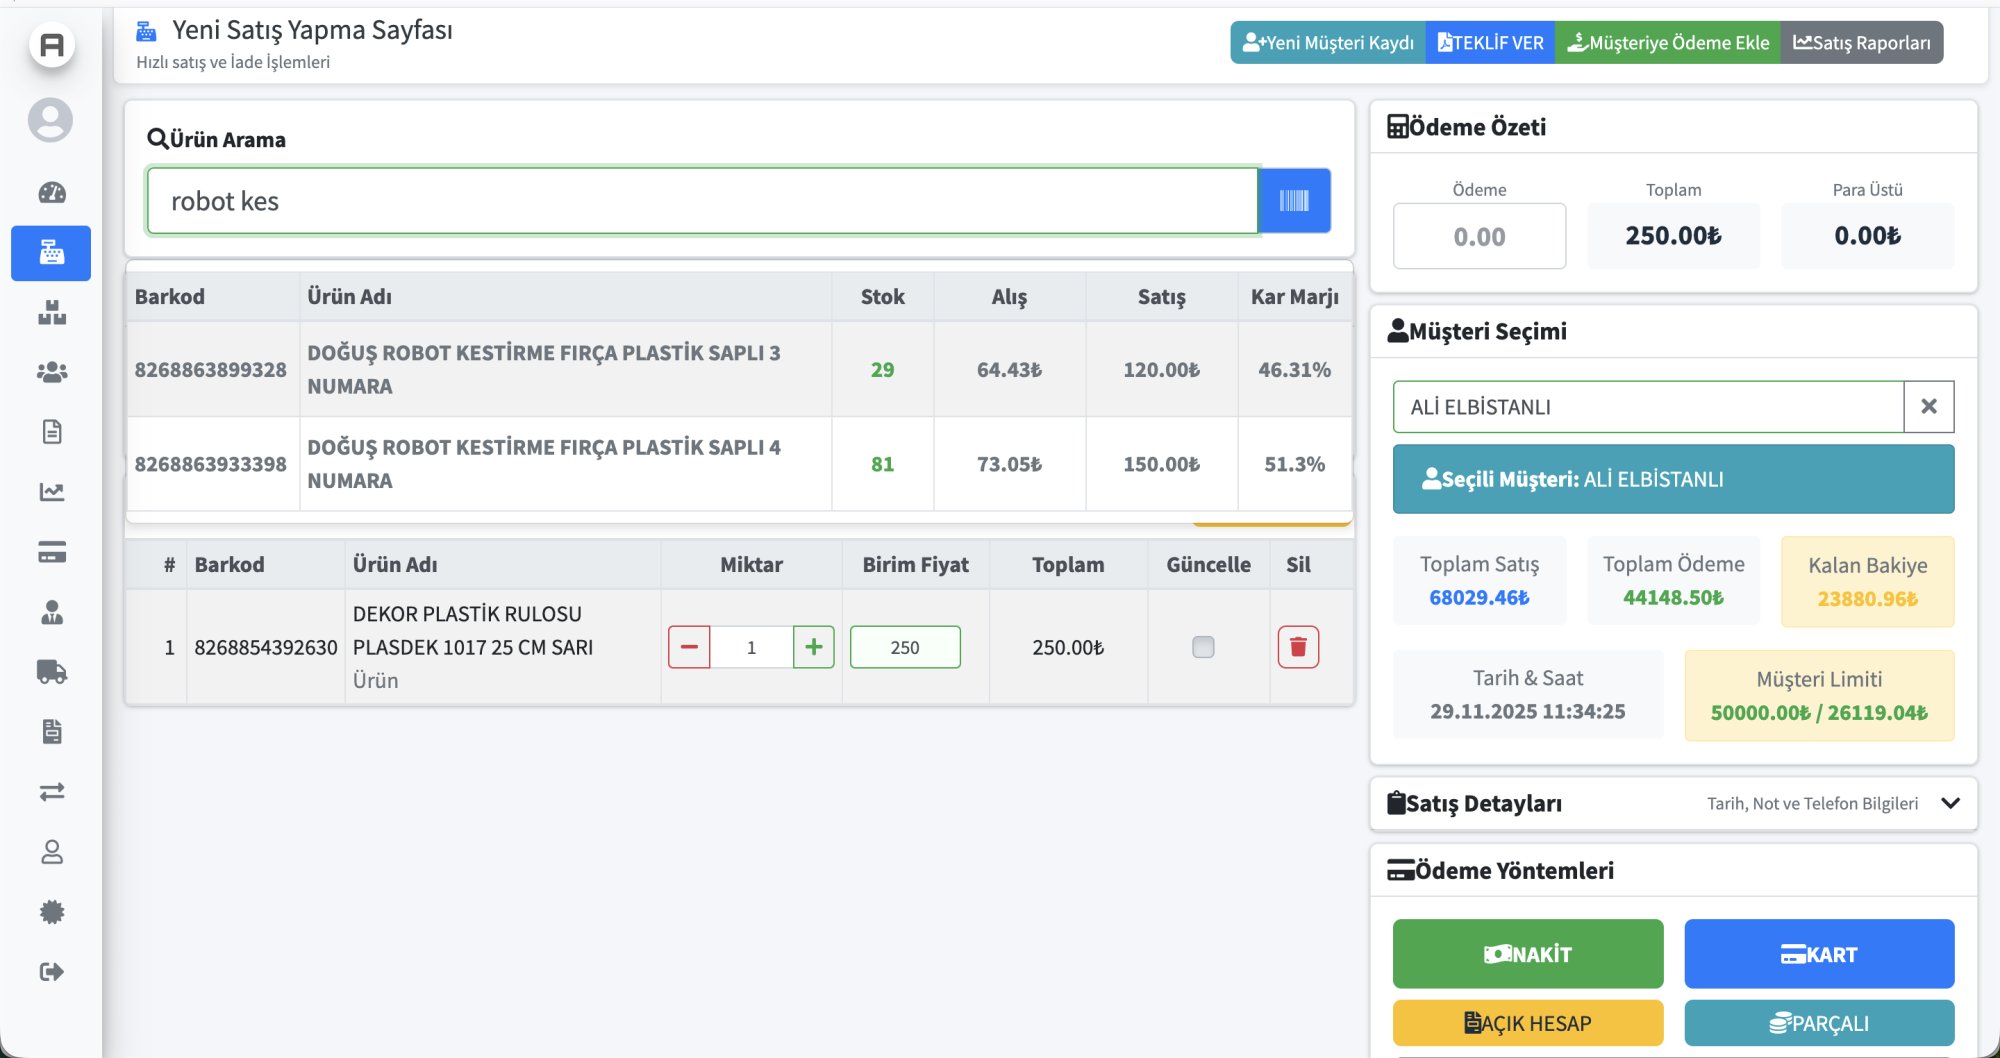The image size is (2000, 1058).
Task: Open the customers group icon in sidebar
Action: coord(52,372)
